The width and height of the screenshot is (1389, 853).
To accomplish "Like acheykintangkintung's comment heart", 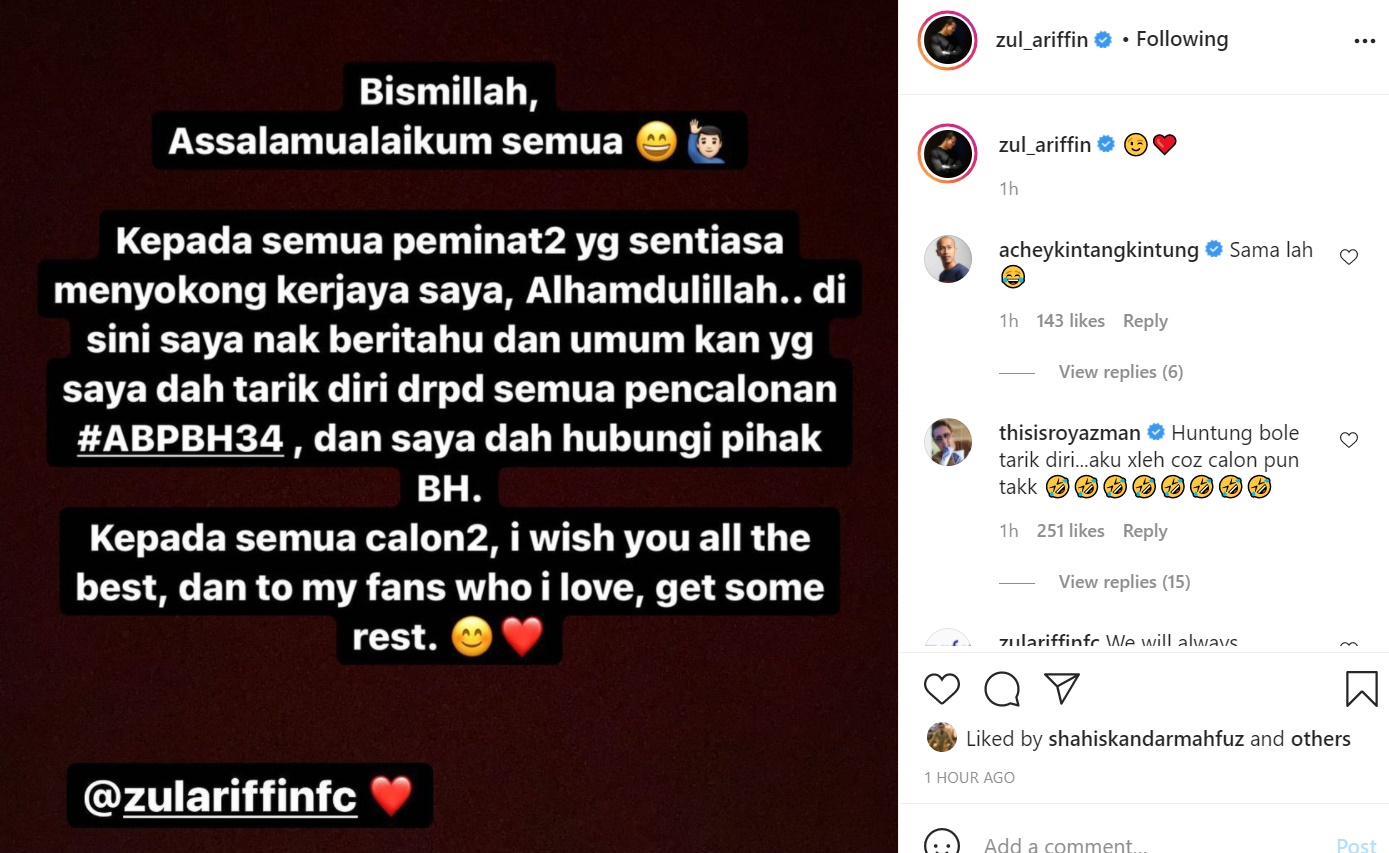I will (x=1349, y=257).
